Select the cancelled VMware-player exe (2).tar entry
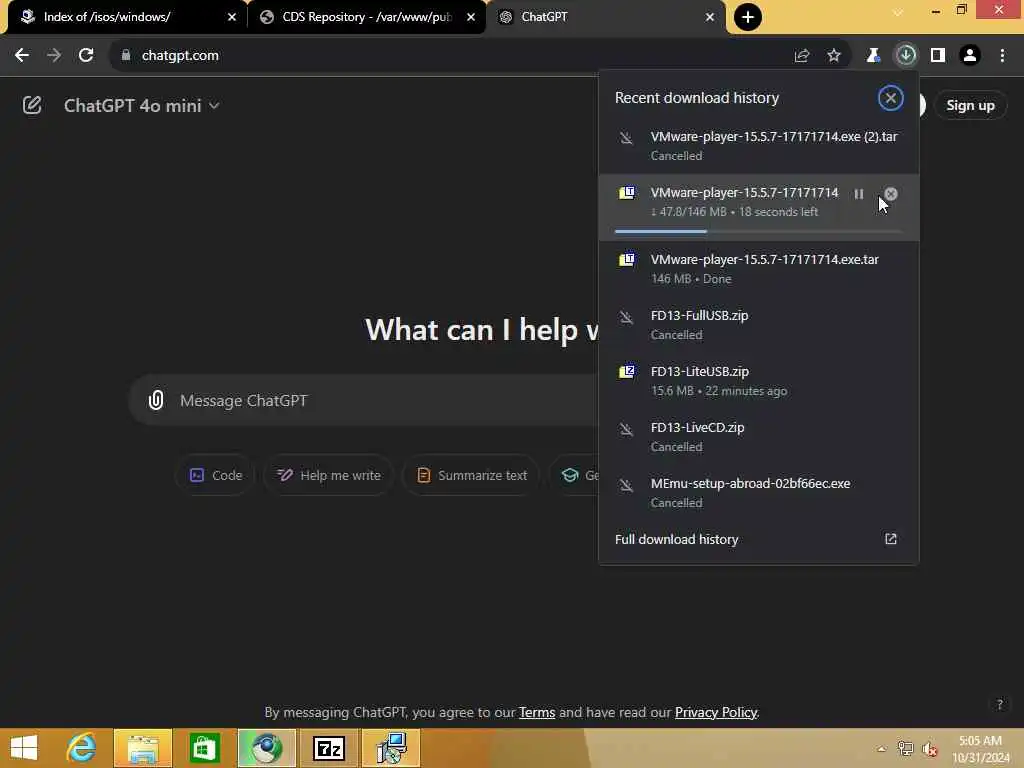The width and height of the screenshot is (1024, 768). (x=759, y=146)
